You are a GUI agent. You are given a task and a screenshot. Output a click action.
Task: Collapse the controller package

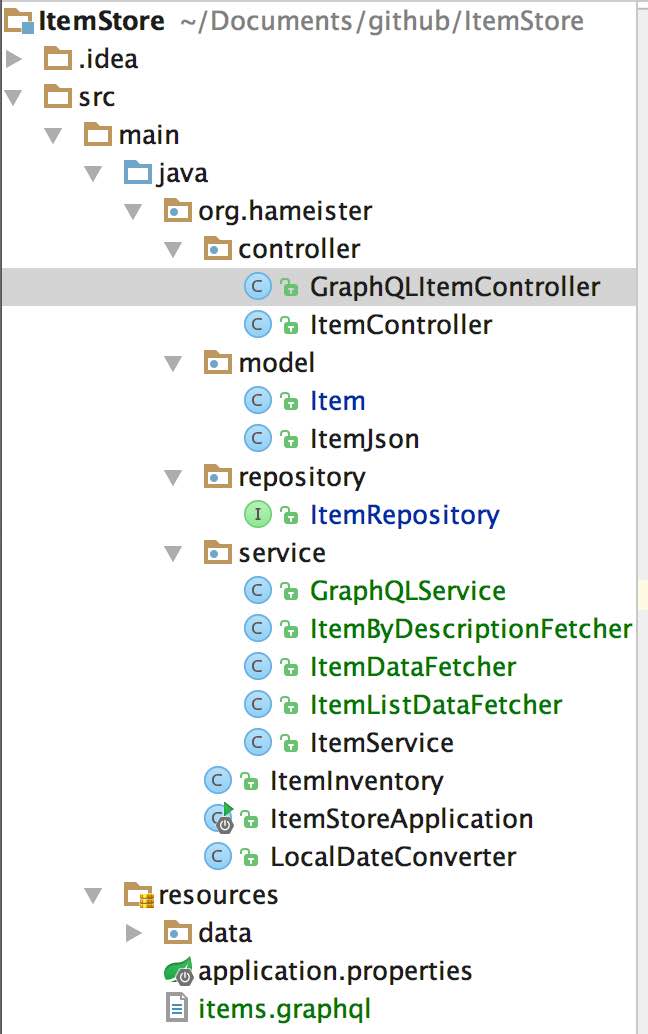tap(173, 249)
